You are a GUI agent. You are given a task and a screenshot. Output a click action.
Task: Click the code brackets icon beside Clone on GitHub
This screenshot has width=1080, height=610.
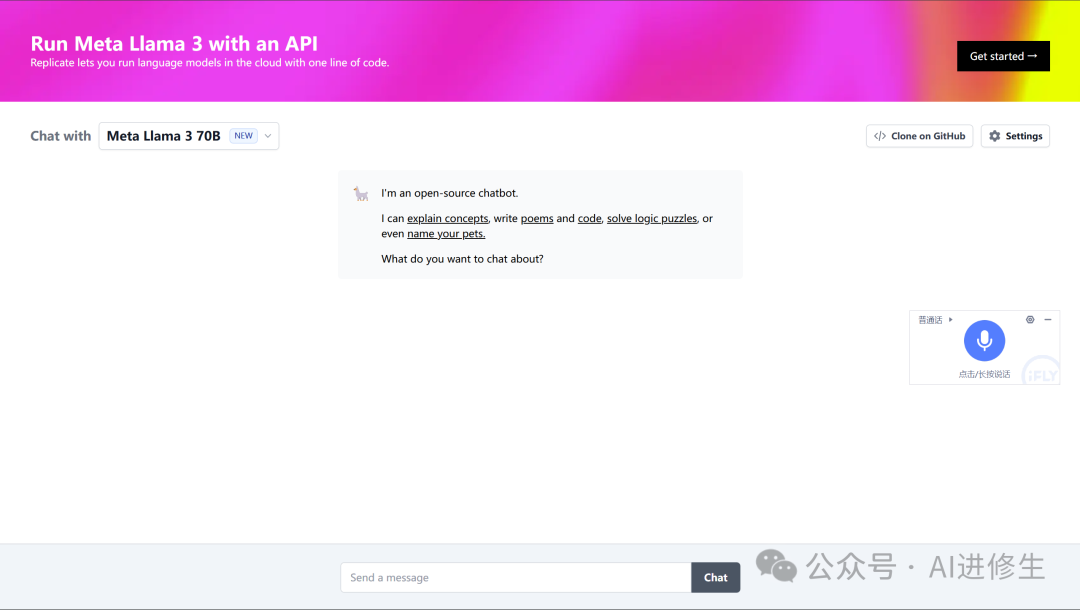pyautogui.click(x=880, y=136)
